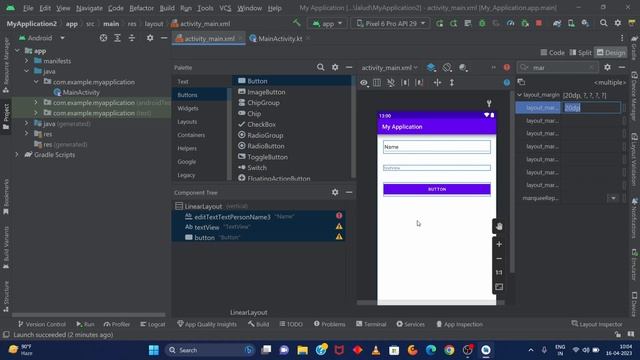Click the Select Opened File target icon

[103, 38]
